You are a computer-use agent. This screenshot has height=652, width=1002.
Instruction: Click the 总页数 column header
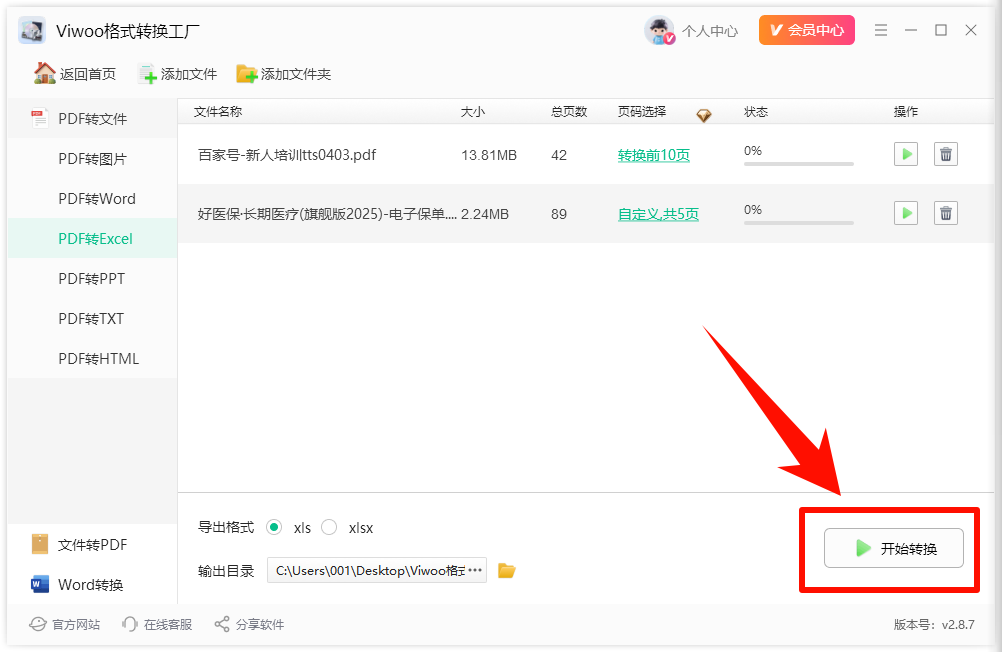point(569,112)
